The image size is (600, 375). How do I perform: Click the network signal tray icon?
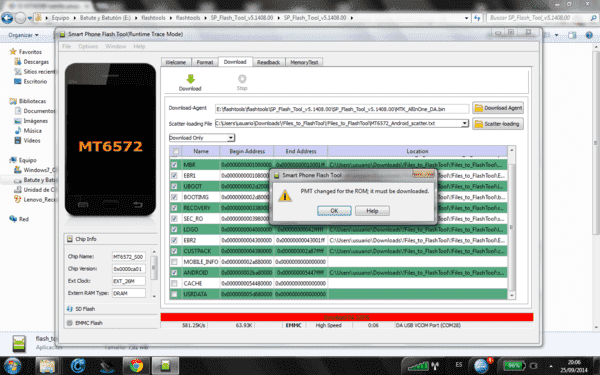(418, 366)
